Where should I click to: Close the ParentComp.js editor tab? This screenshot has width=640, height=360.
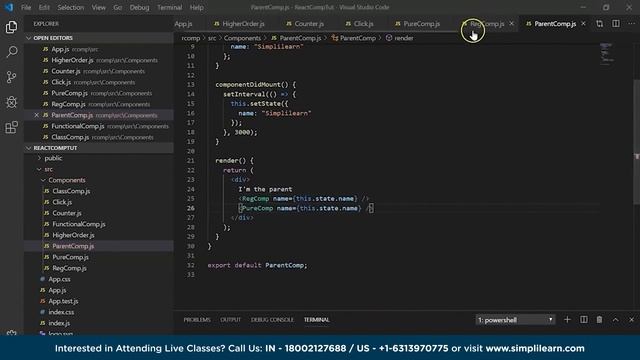(x=583, y=24)
